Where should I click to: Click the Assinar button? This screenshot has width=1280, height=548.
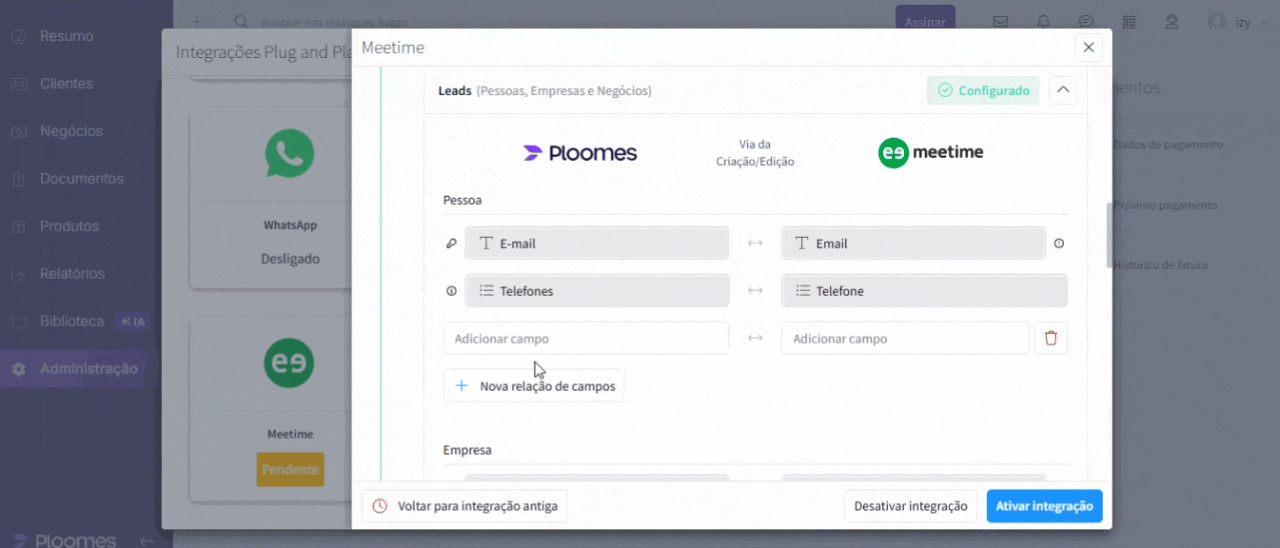(x=925, y=21)
